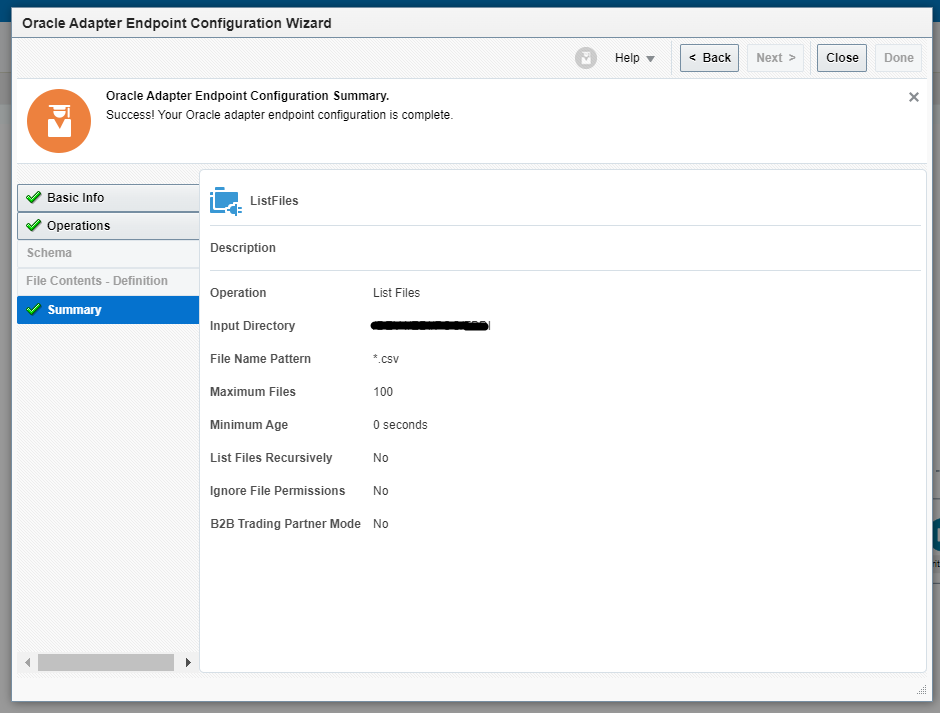This screenshot has height=713, width=940.
Task: Click checkmark icon on Summary step
Action: 34,309
